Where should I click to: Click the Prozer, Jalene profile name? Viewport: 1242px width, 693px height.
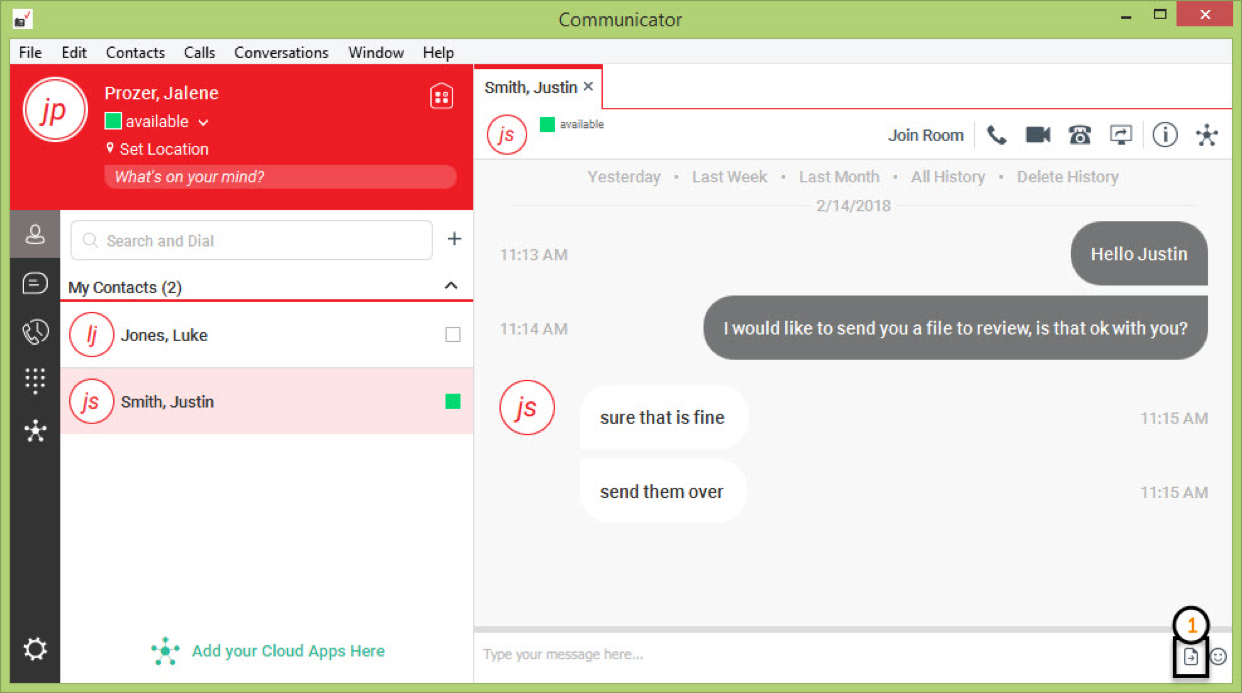pos(161,93)
